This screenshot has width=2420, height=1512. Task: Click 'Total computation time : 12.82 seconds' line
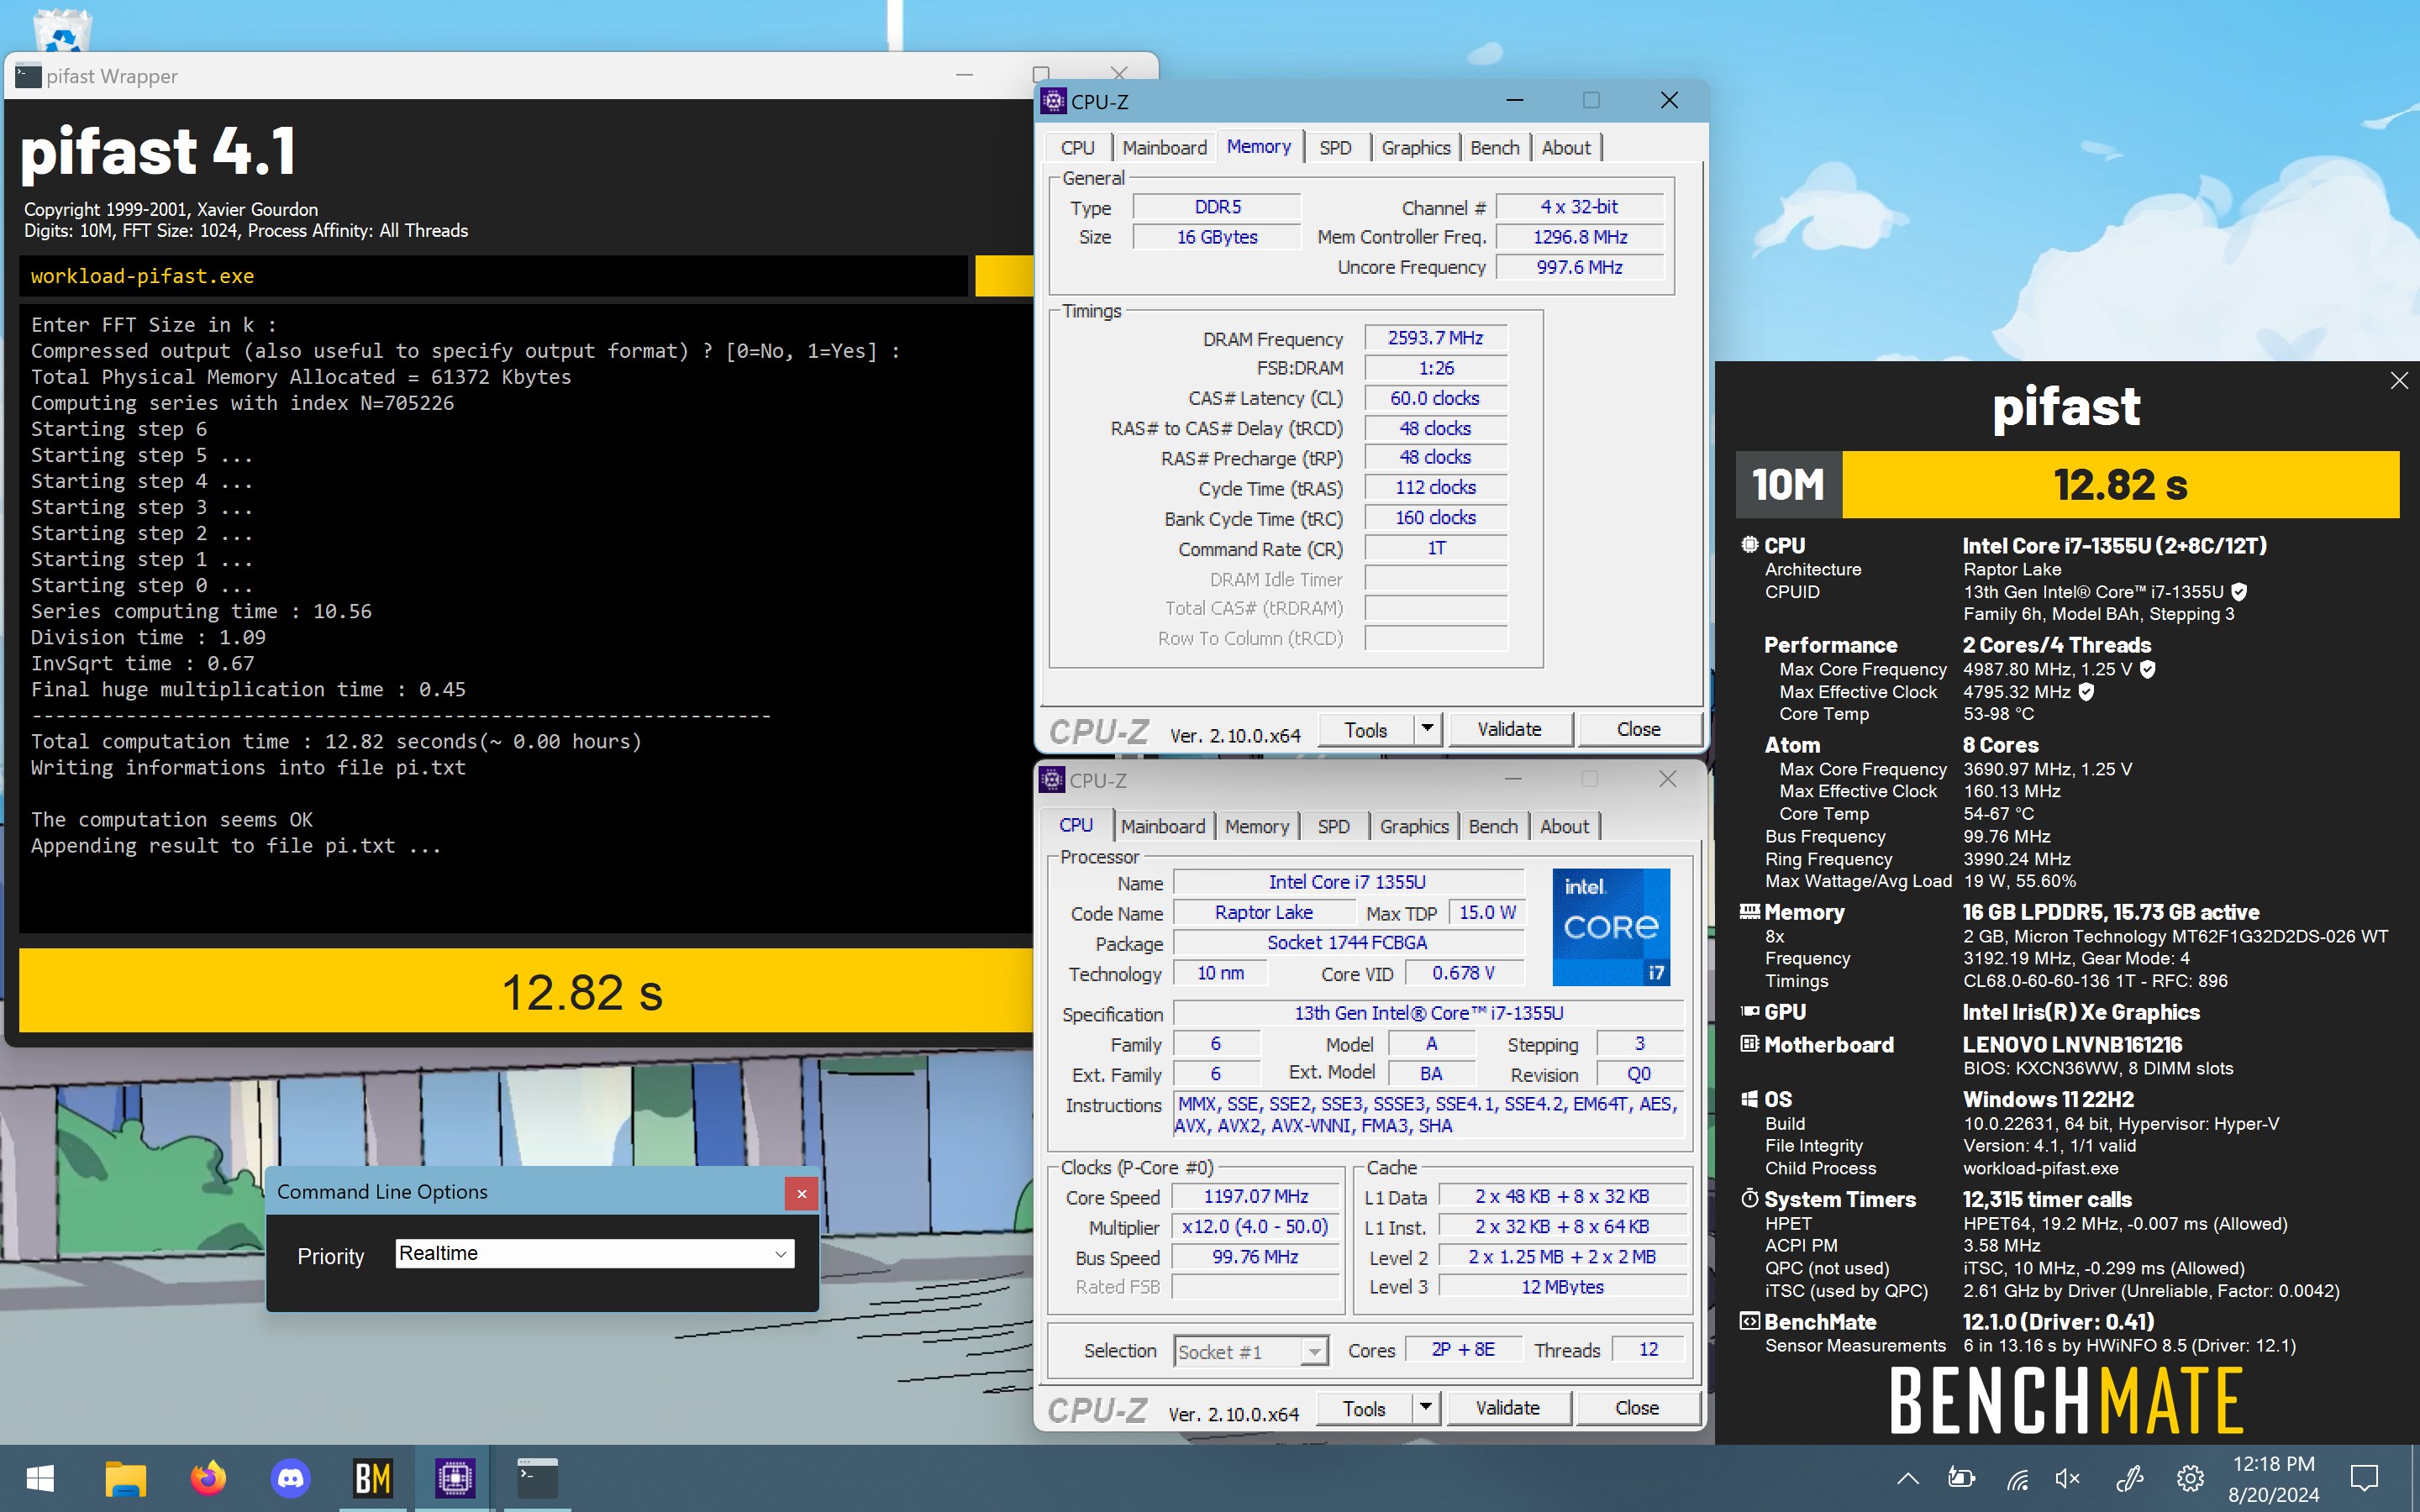click(336, 742)
